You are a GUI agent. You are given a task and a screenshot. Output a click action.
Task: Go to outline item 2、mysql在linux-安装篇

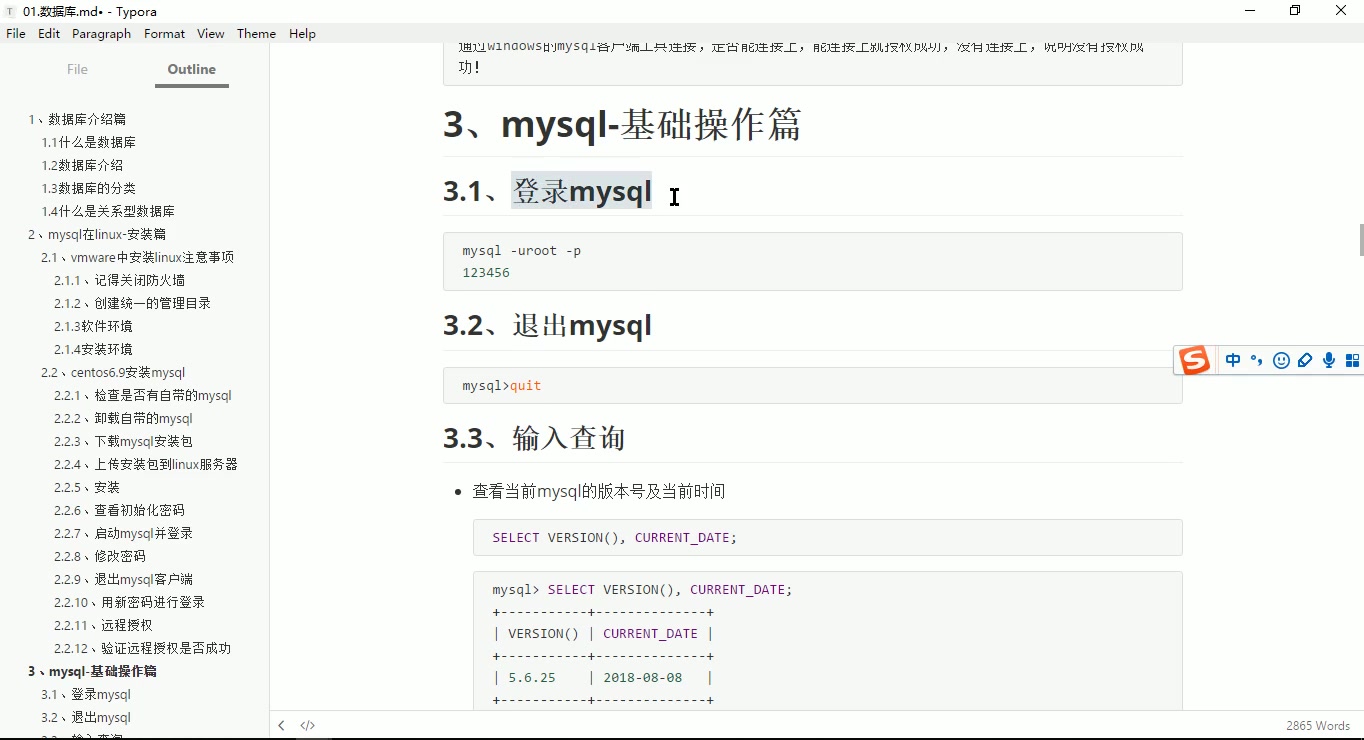pos(97,234)
